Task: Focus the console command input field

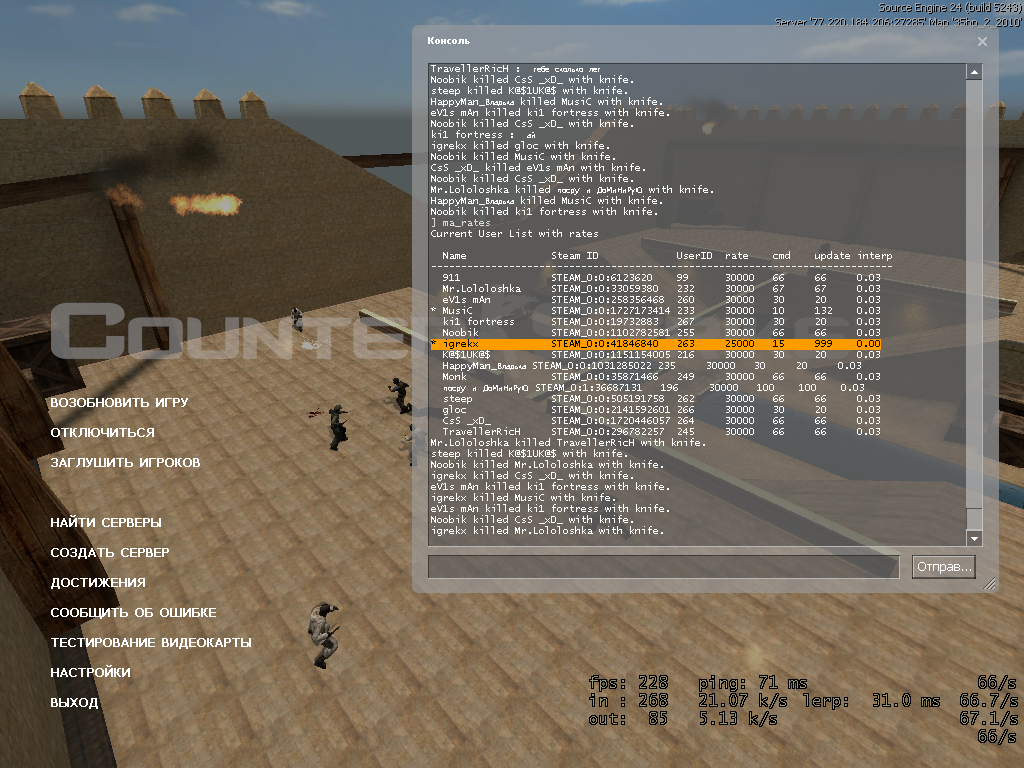Action: pyautogui.click(x=664, y=567)
